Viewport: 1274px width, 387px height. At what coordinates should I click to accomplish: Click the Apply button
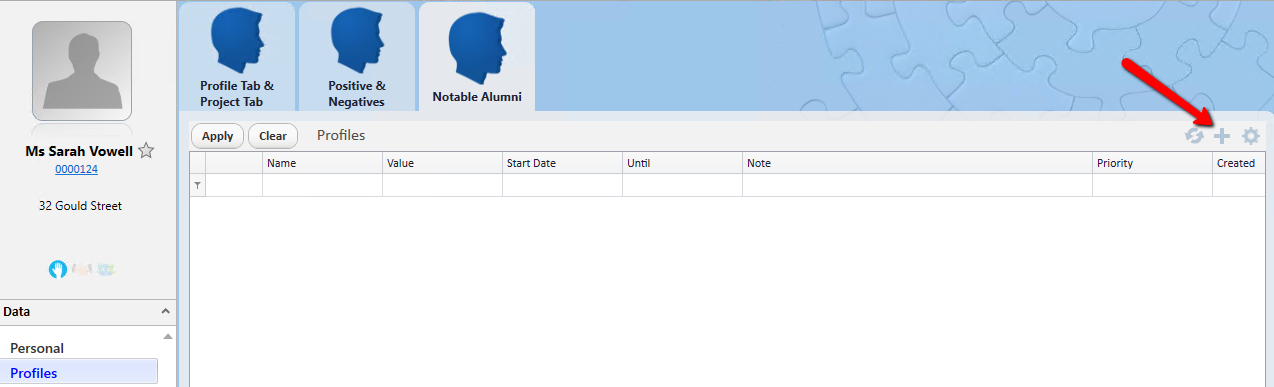click(x=217, y=136)
